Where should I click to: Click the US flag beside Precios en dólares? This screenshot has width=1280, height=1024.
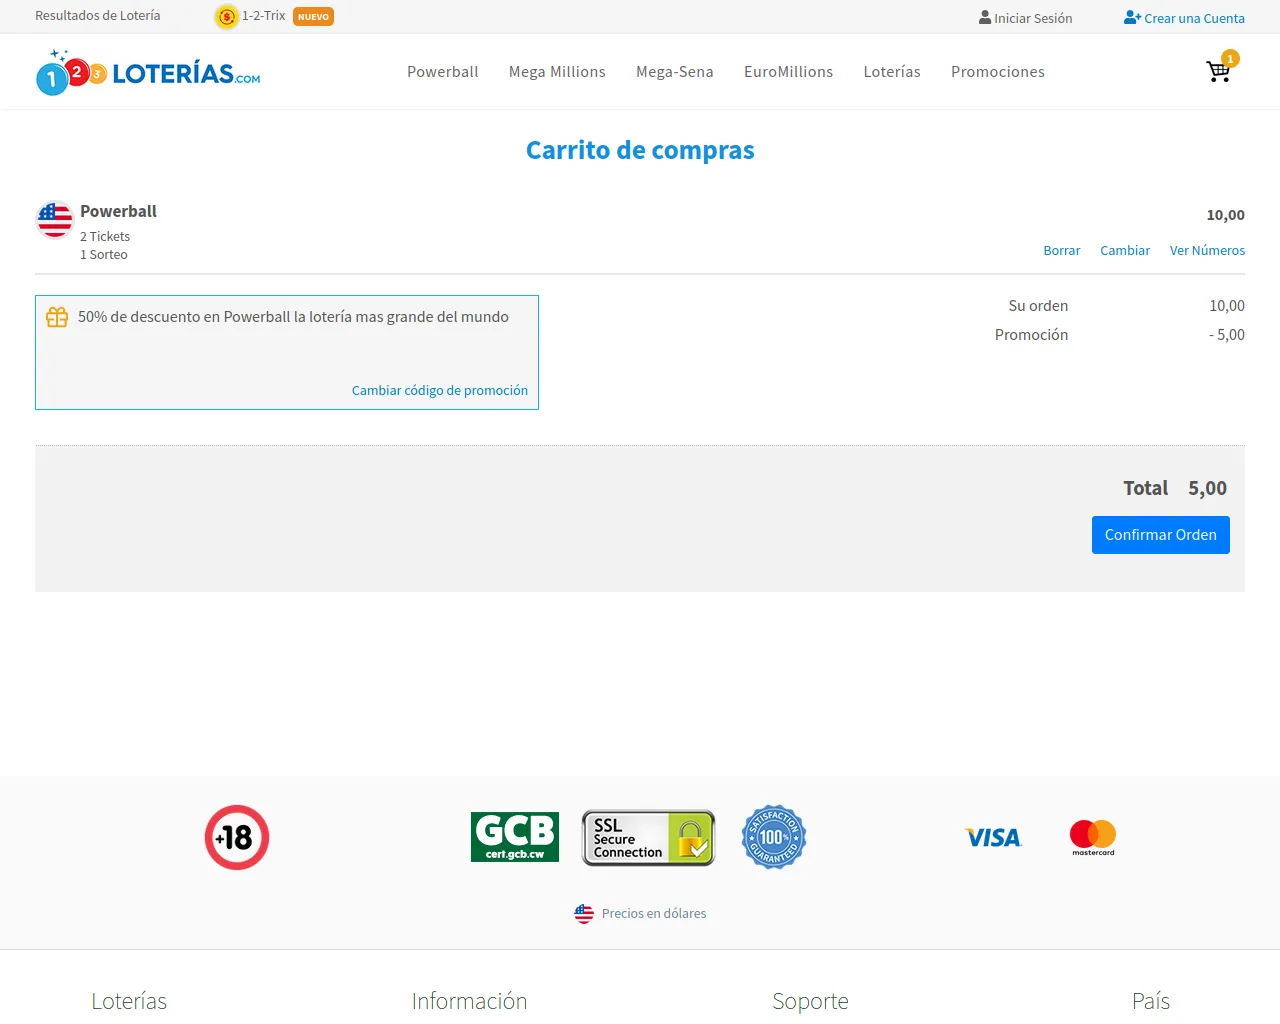(x=584, y=913)
